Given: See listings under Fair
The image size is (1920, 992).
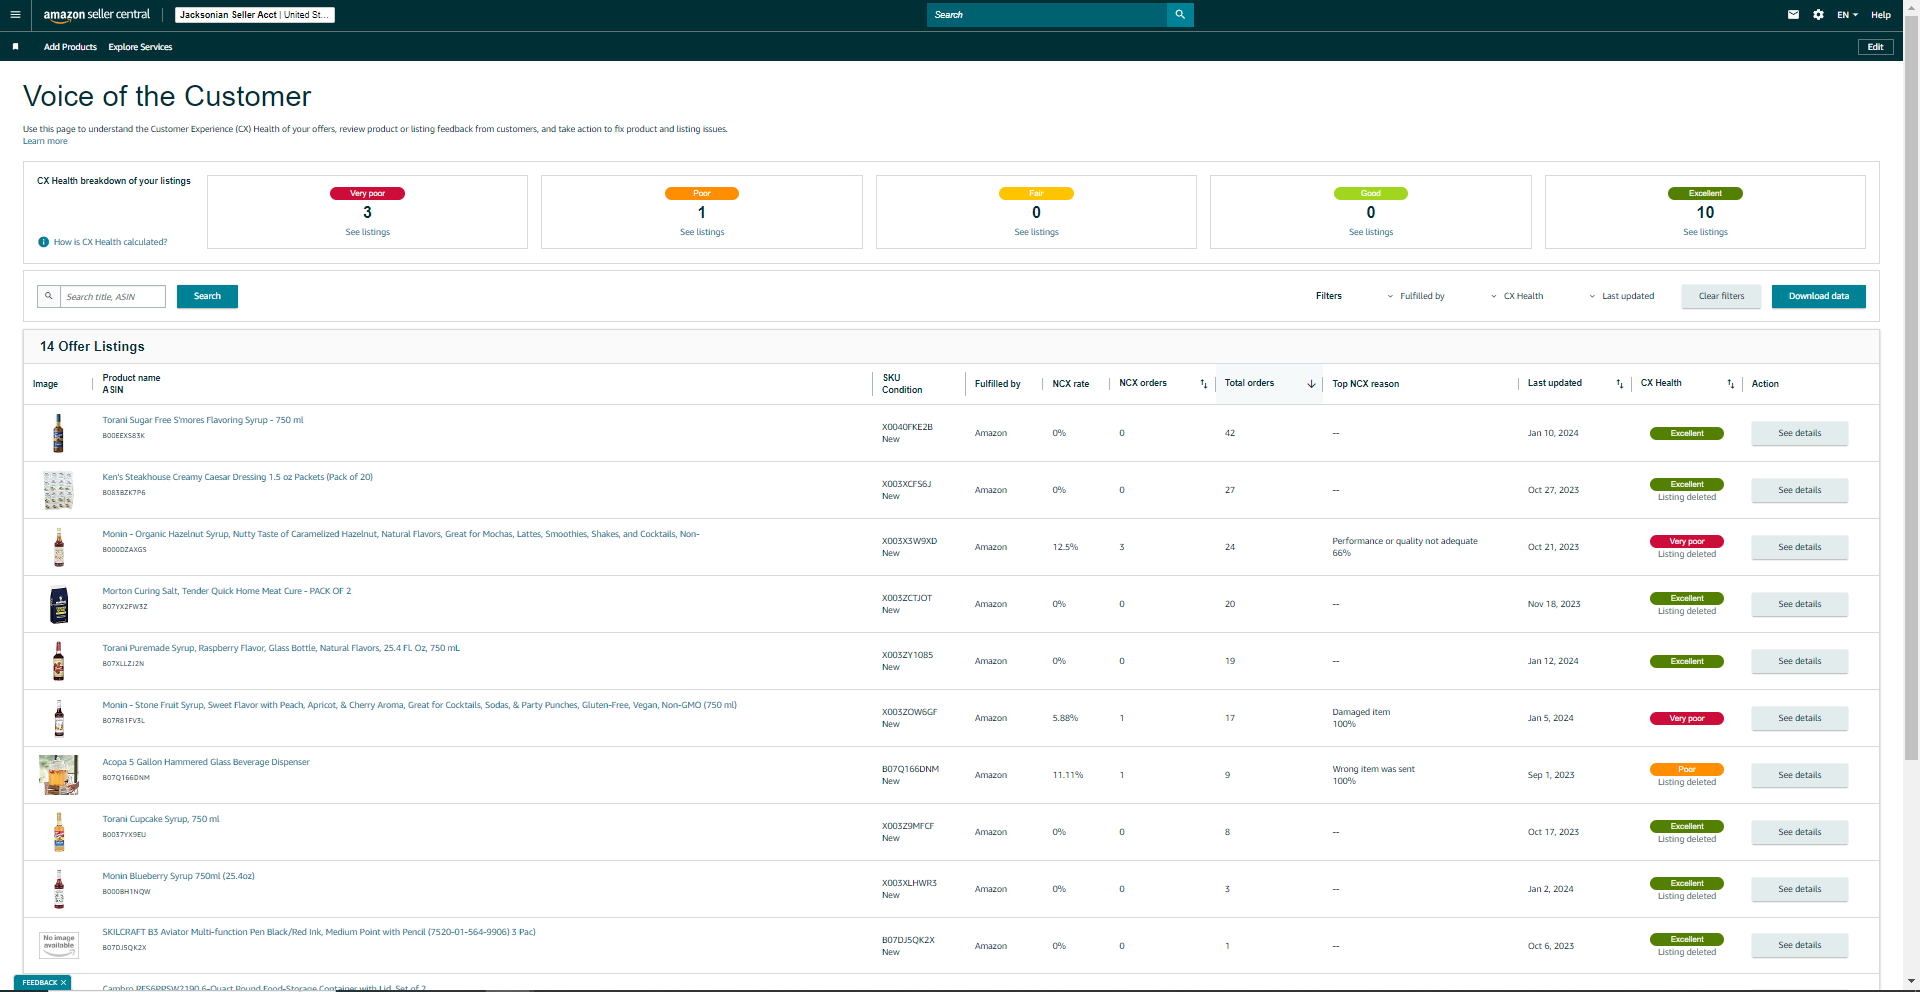Looking at the screenshot, I should pyautogui.click(x=1036, y=232).
